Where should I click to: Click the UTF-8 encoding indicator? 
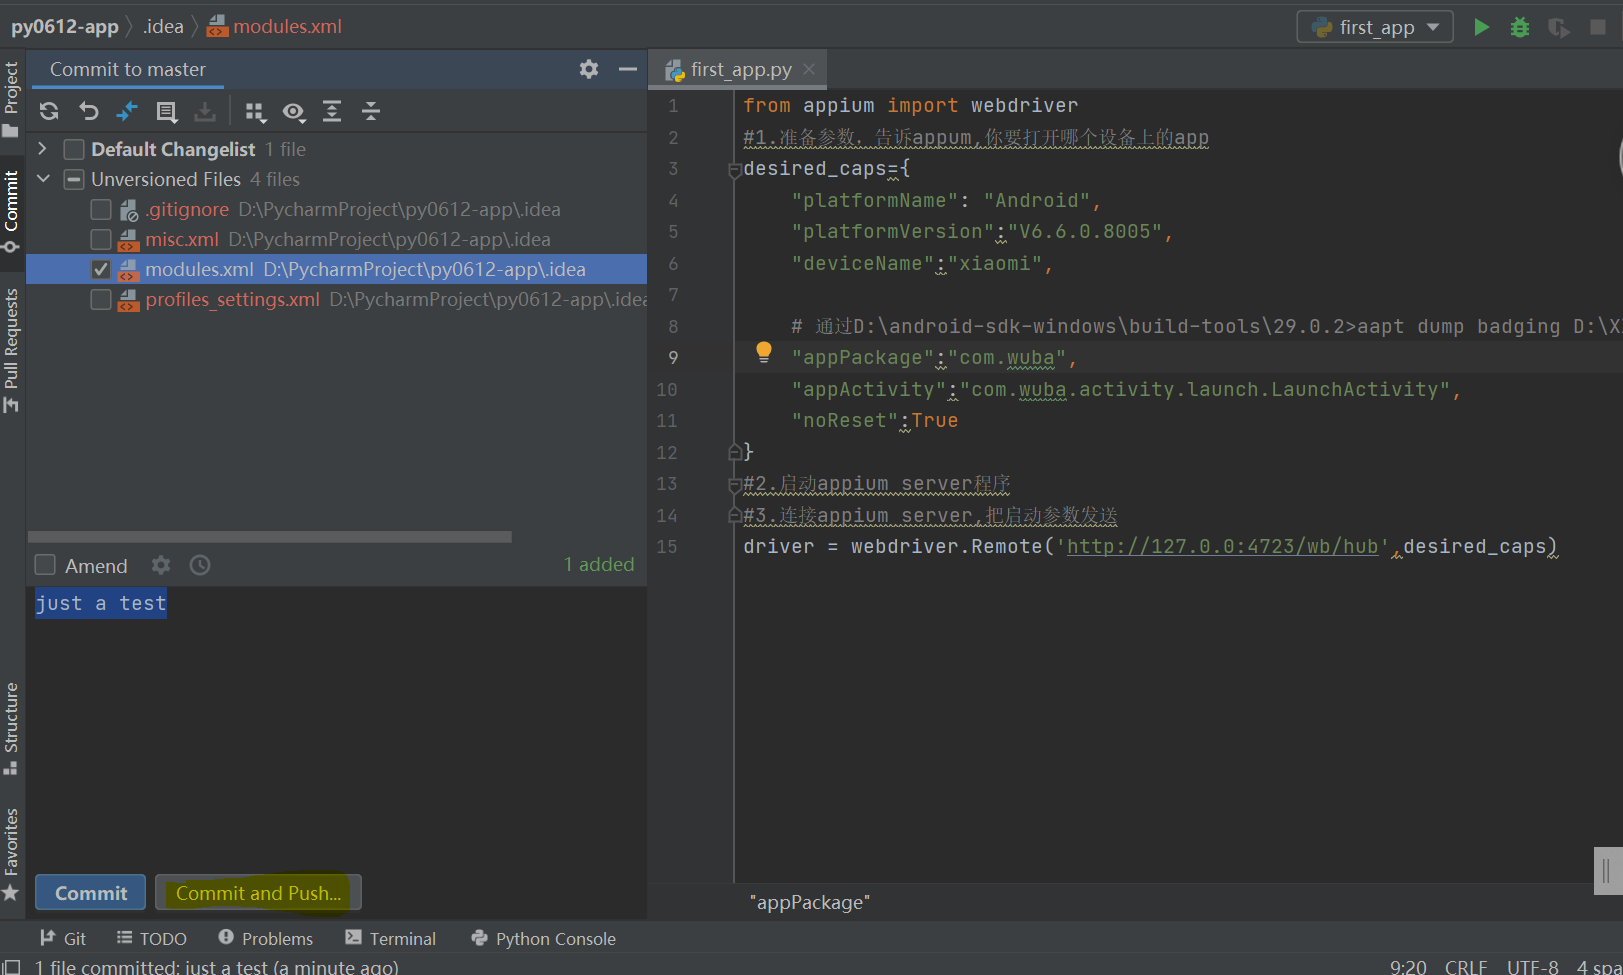point(1532,966)
